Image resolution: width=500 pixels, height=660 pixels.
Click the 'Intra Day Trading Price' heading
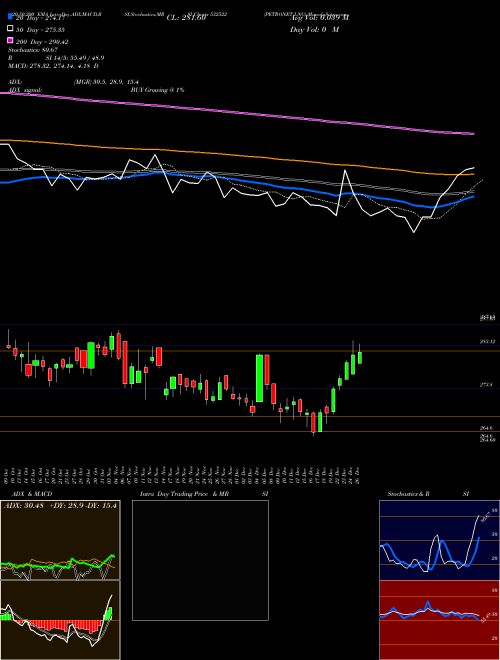174,494
